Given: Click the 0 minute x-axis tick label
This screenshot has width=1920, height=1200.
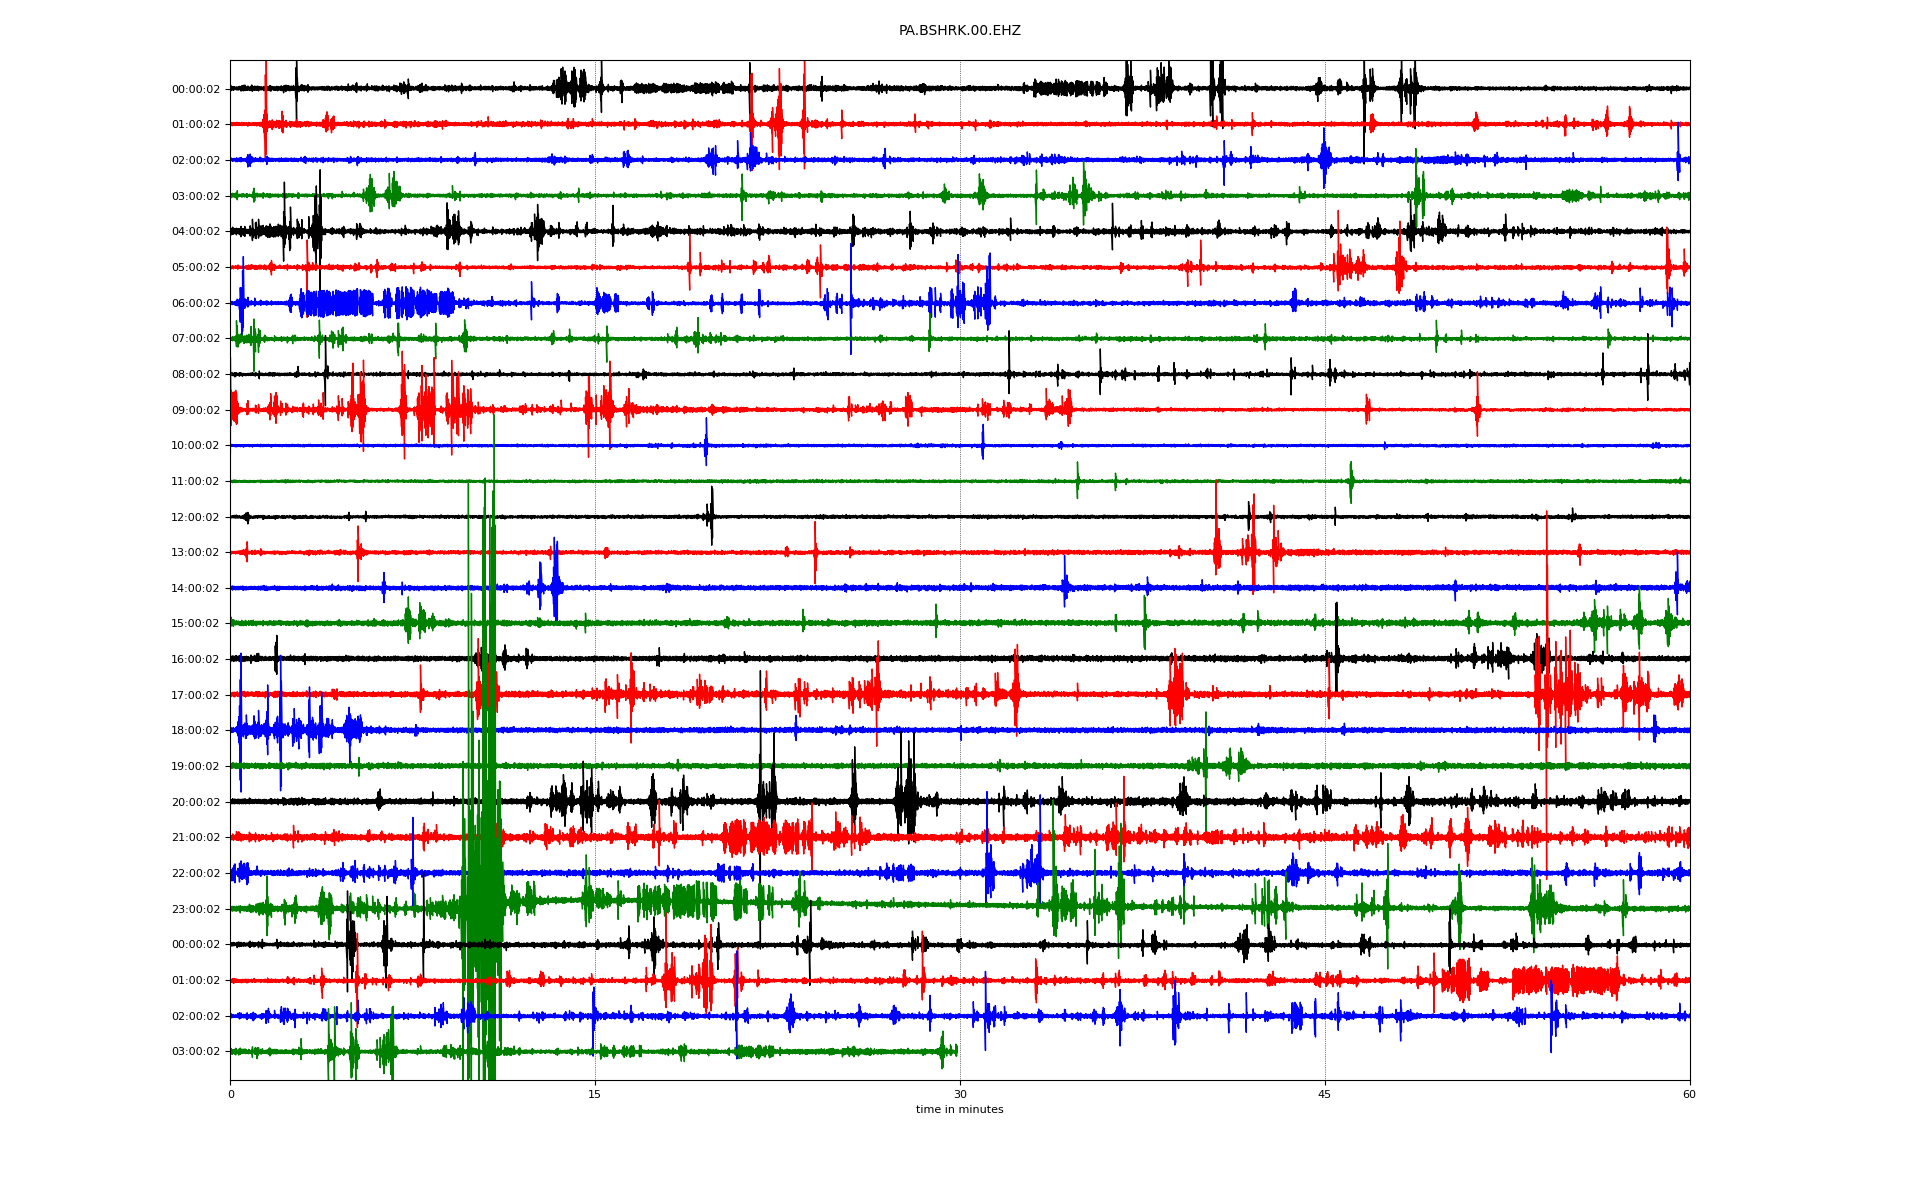Looking at the screenshot, I should tap(231, 1094).
